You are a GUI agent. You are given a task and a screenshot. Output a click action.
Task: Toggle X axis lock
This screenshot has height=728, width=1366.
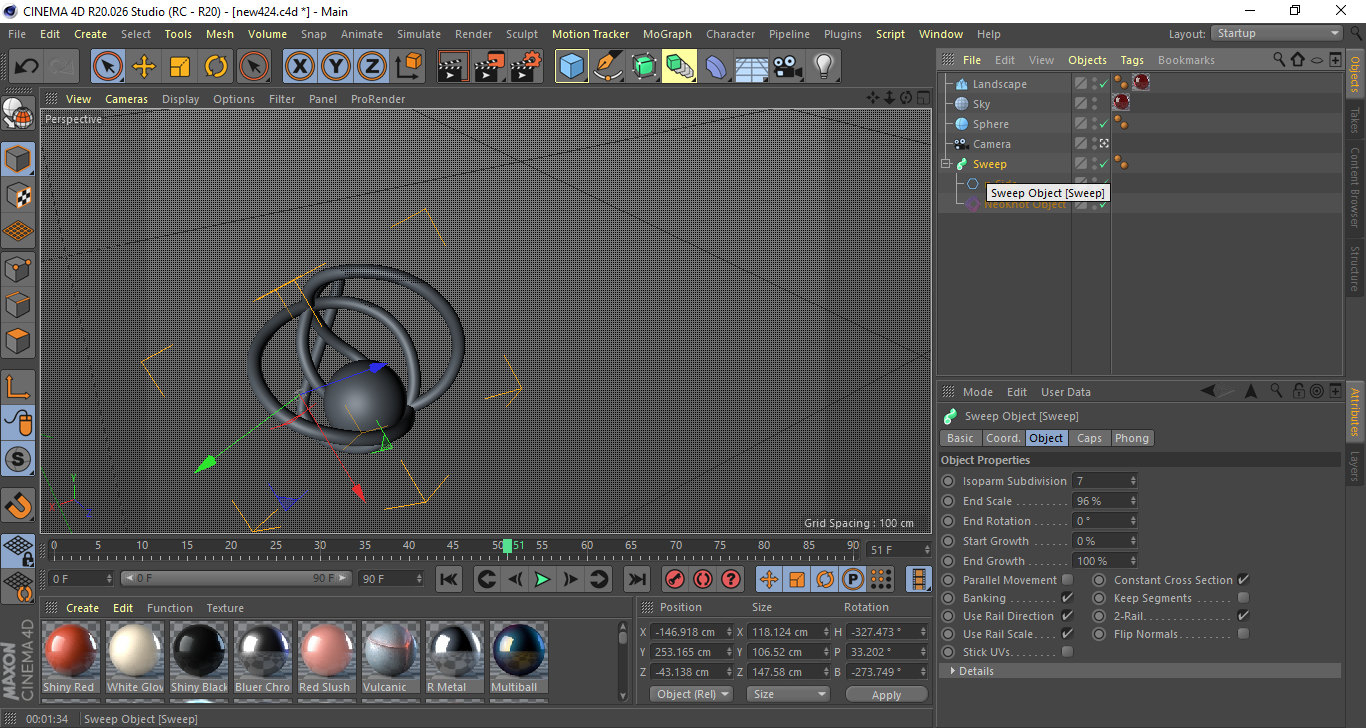pos(300,67)
